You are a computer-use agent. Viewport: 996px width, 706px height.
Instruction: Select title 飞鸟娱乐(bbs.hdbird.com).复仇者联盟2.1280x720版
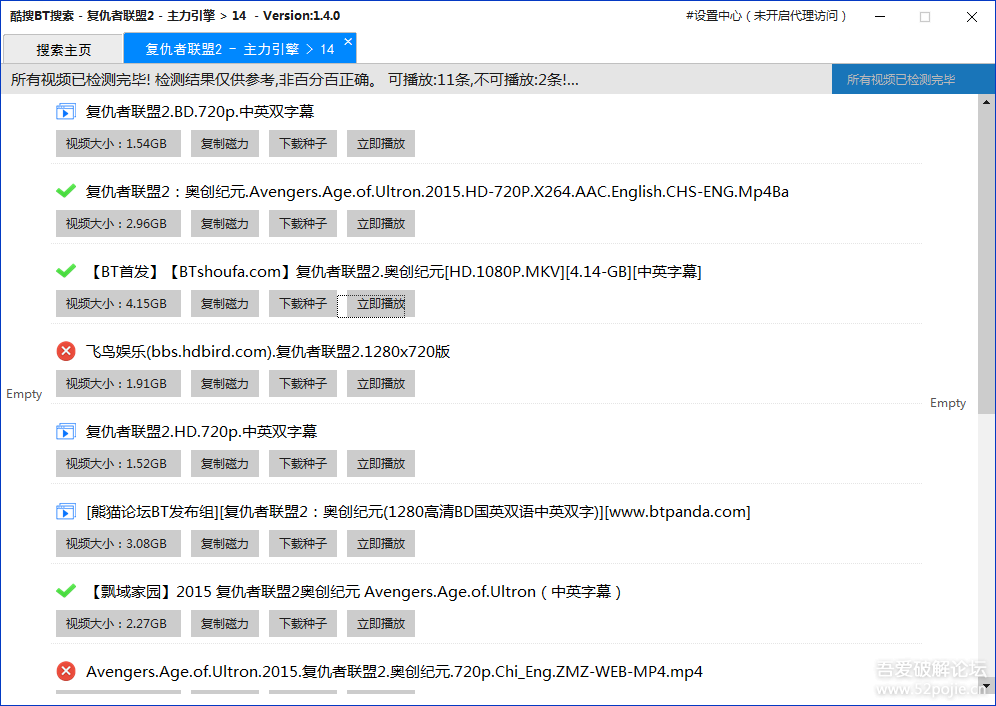point(268,352)
